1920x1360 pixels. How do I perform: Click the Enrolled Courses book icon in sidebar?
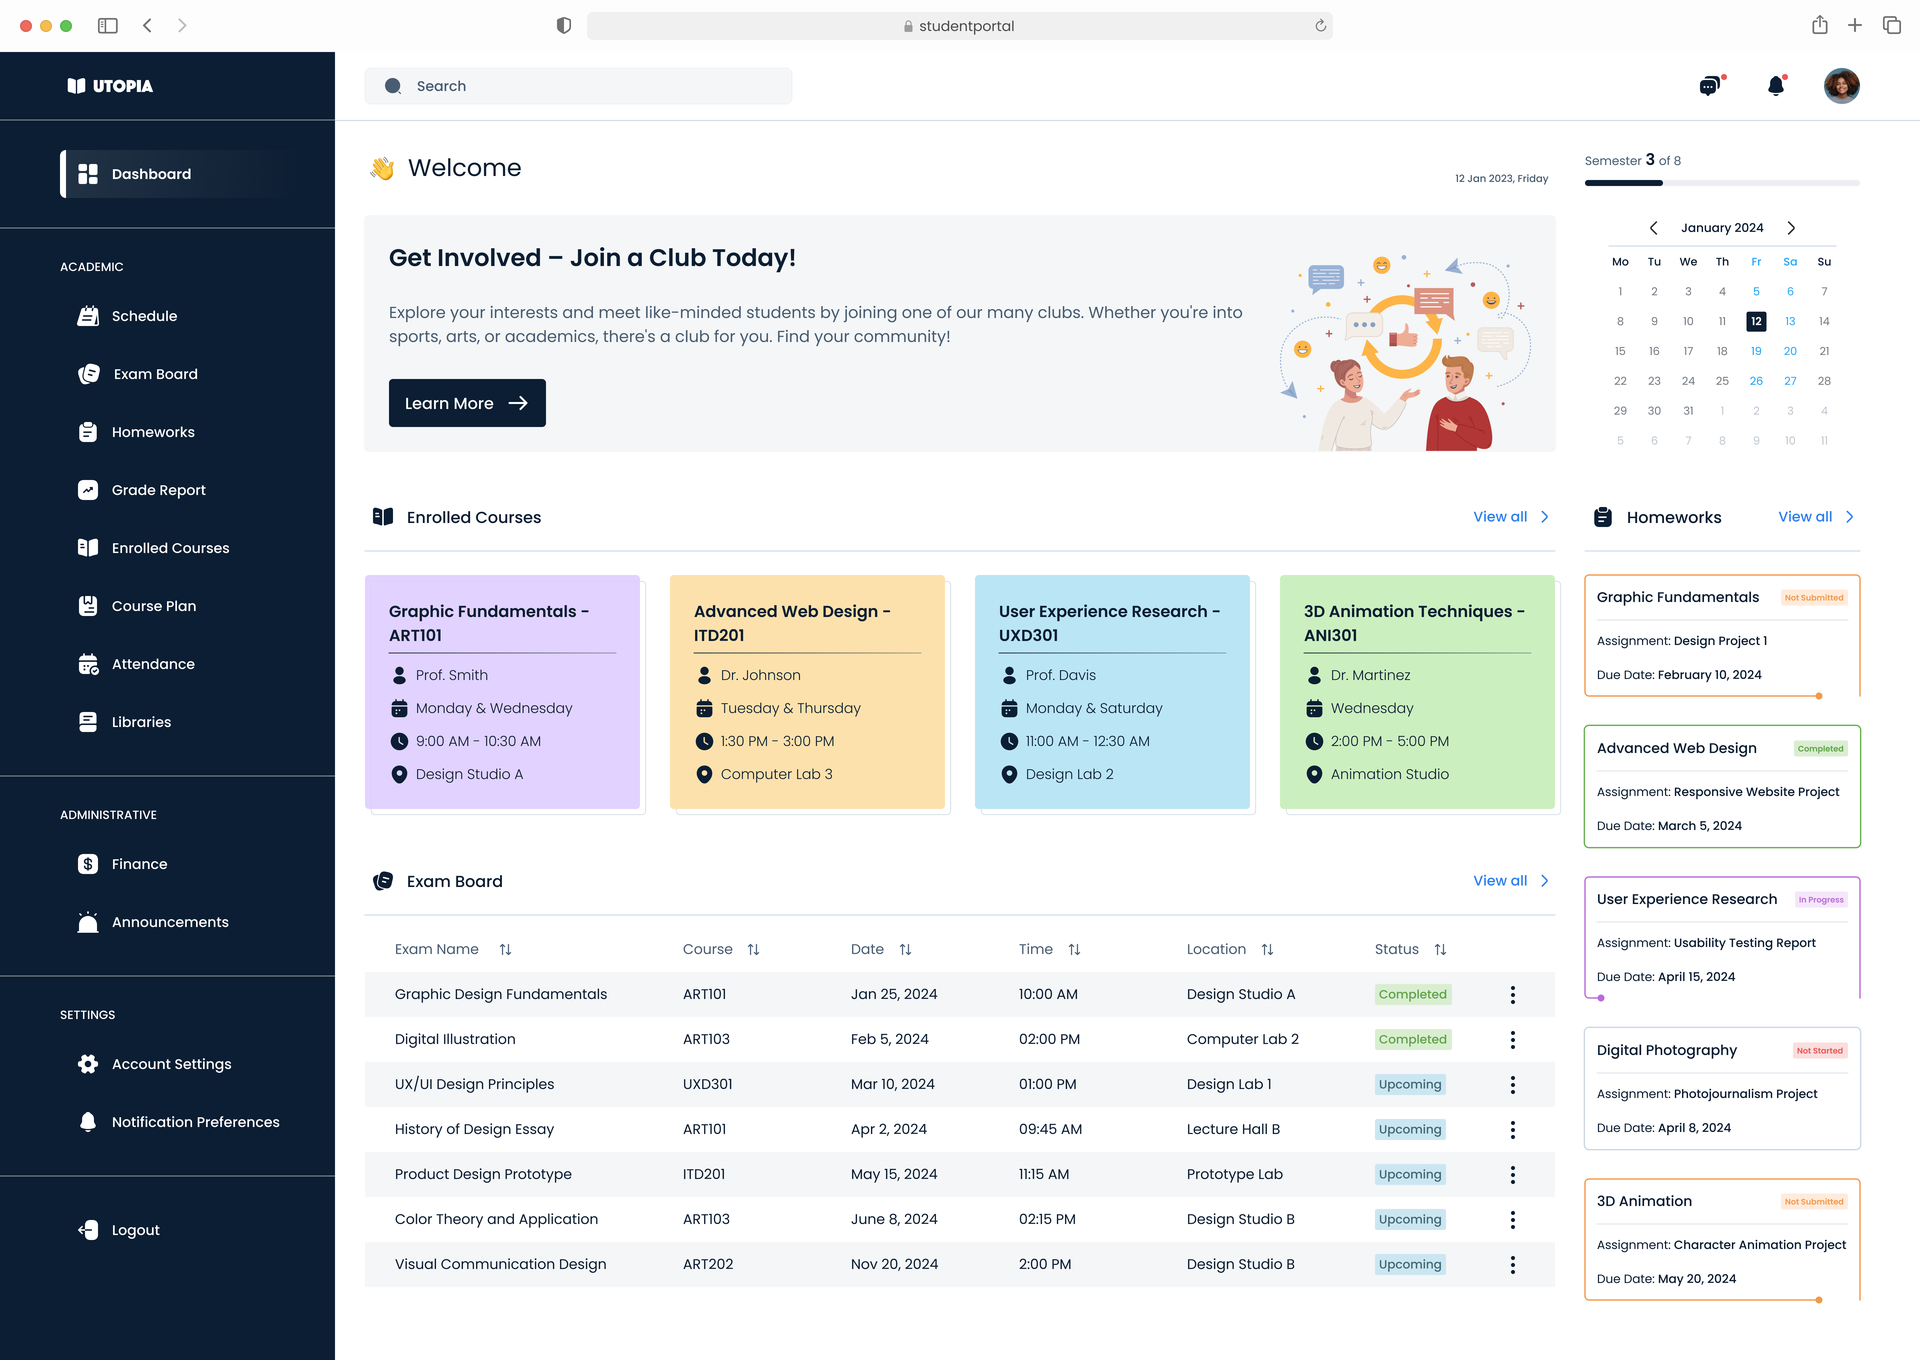[x=88, y=548]
